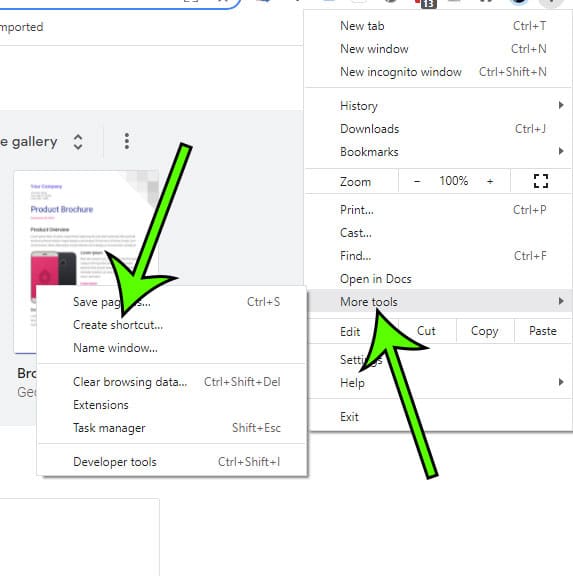Click Open in Docs entry
Image resolution: width=573 pixels, height=576 pixels.
437,279
